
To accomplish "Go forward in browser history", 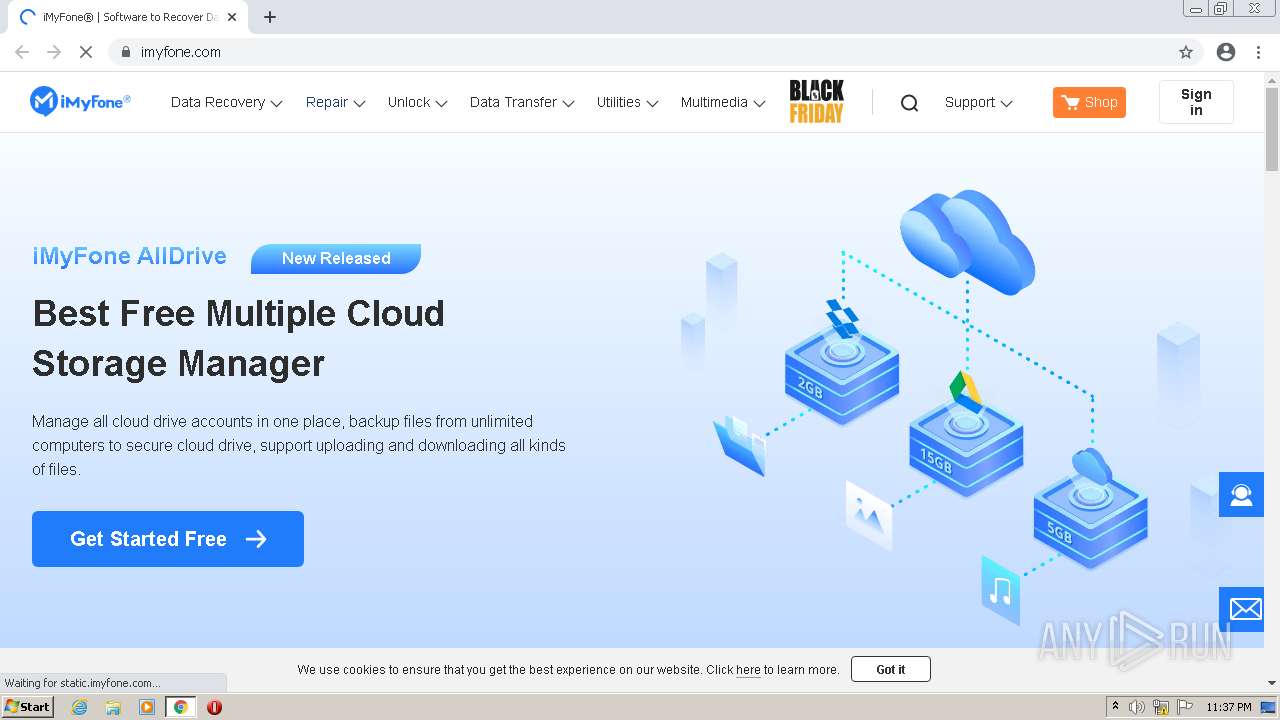I will click(x=54, y=52).
